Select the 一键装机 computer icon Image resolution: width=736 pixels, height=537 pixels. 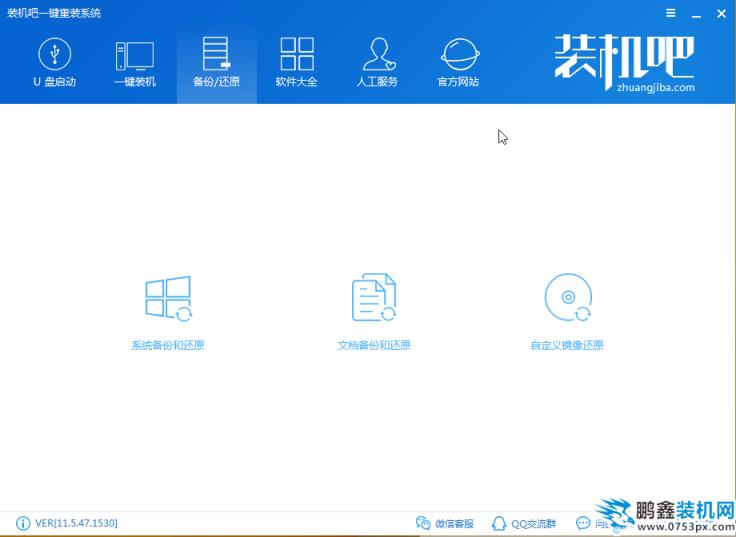click(x=135, y=56)
